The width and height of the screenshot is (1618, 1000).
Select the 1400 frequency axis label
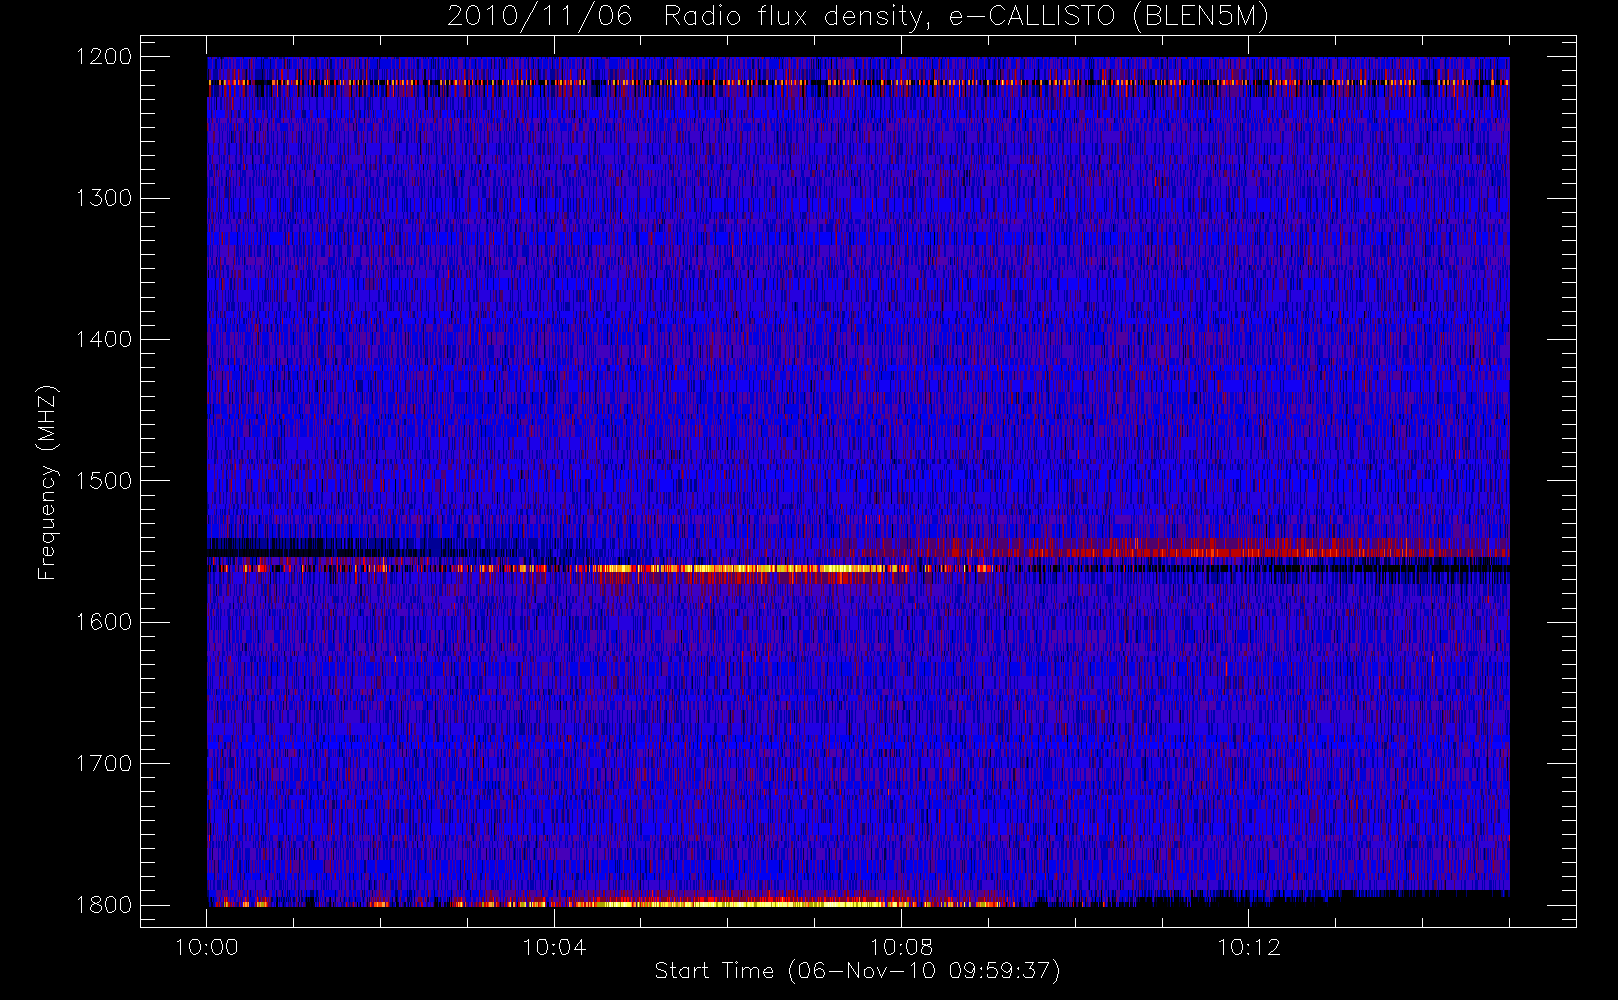(x=104, y=339)
